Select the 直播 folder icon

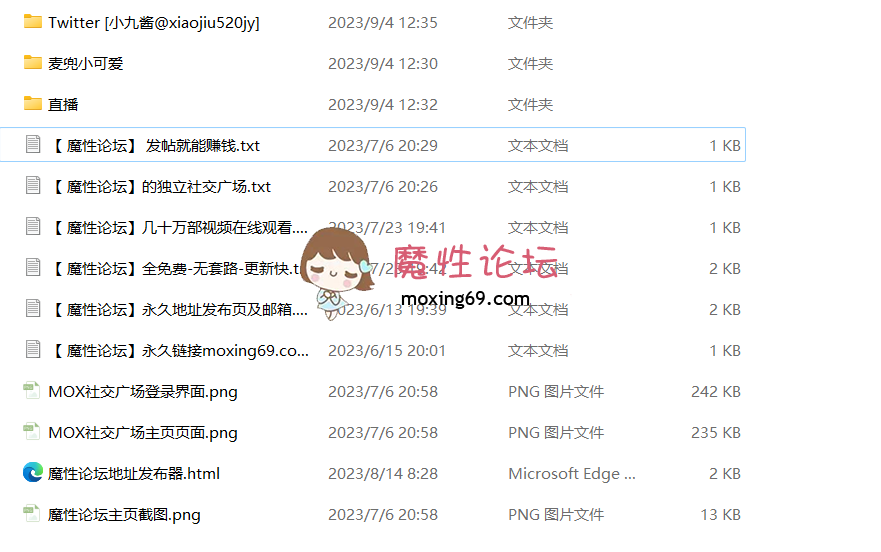coord(33,104)
